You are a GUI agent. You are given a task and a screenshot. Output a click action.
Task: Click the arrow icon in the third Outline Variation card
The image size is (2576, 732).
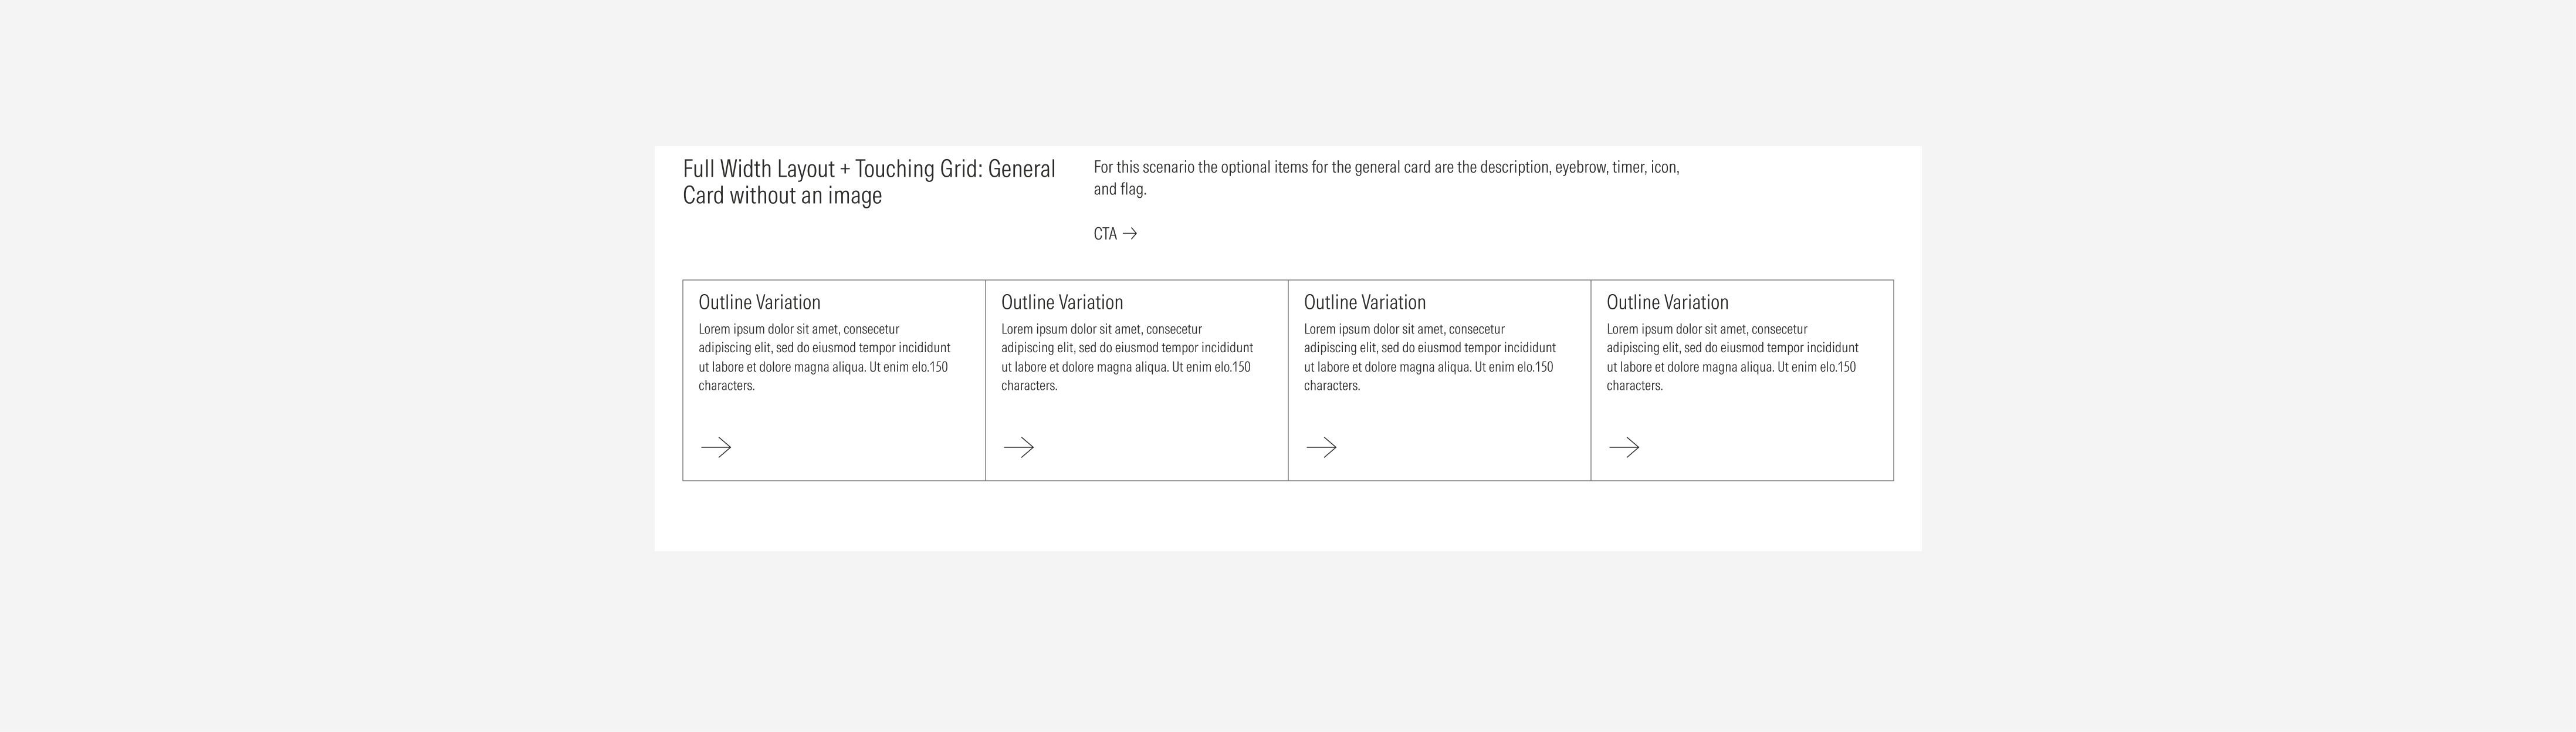coord(1323,447)
